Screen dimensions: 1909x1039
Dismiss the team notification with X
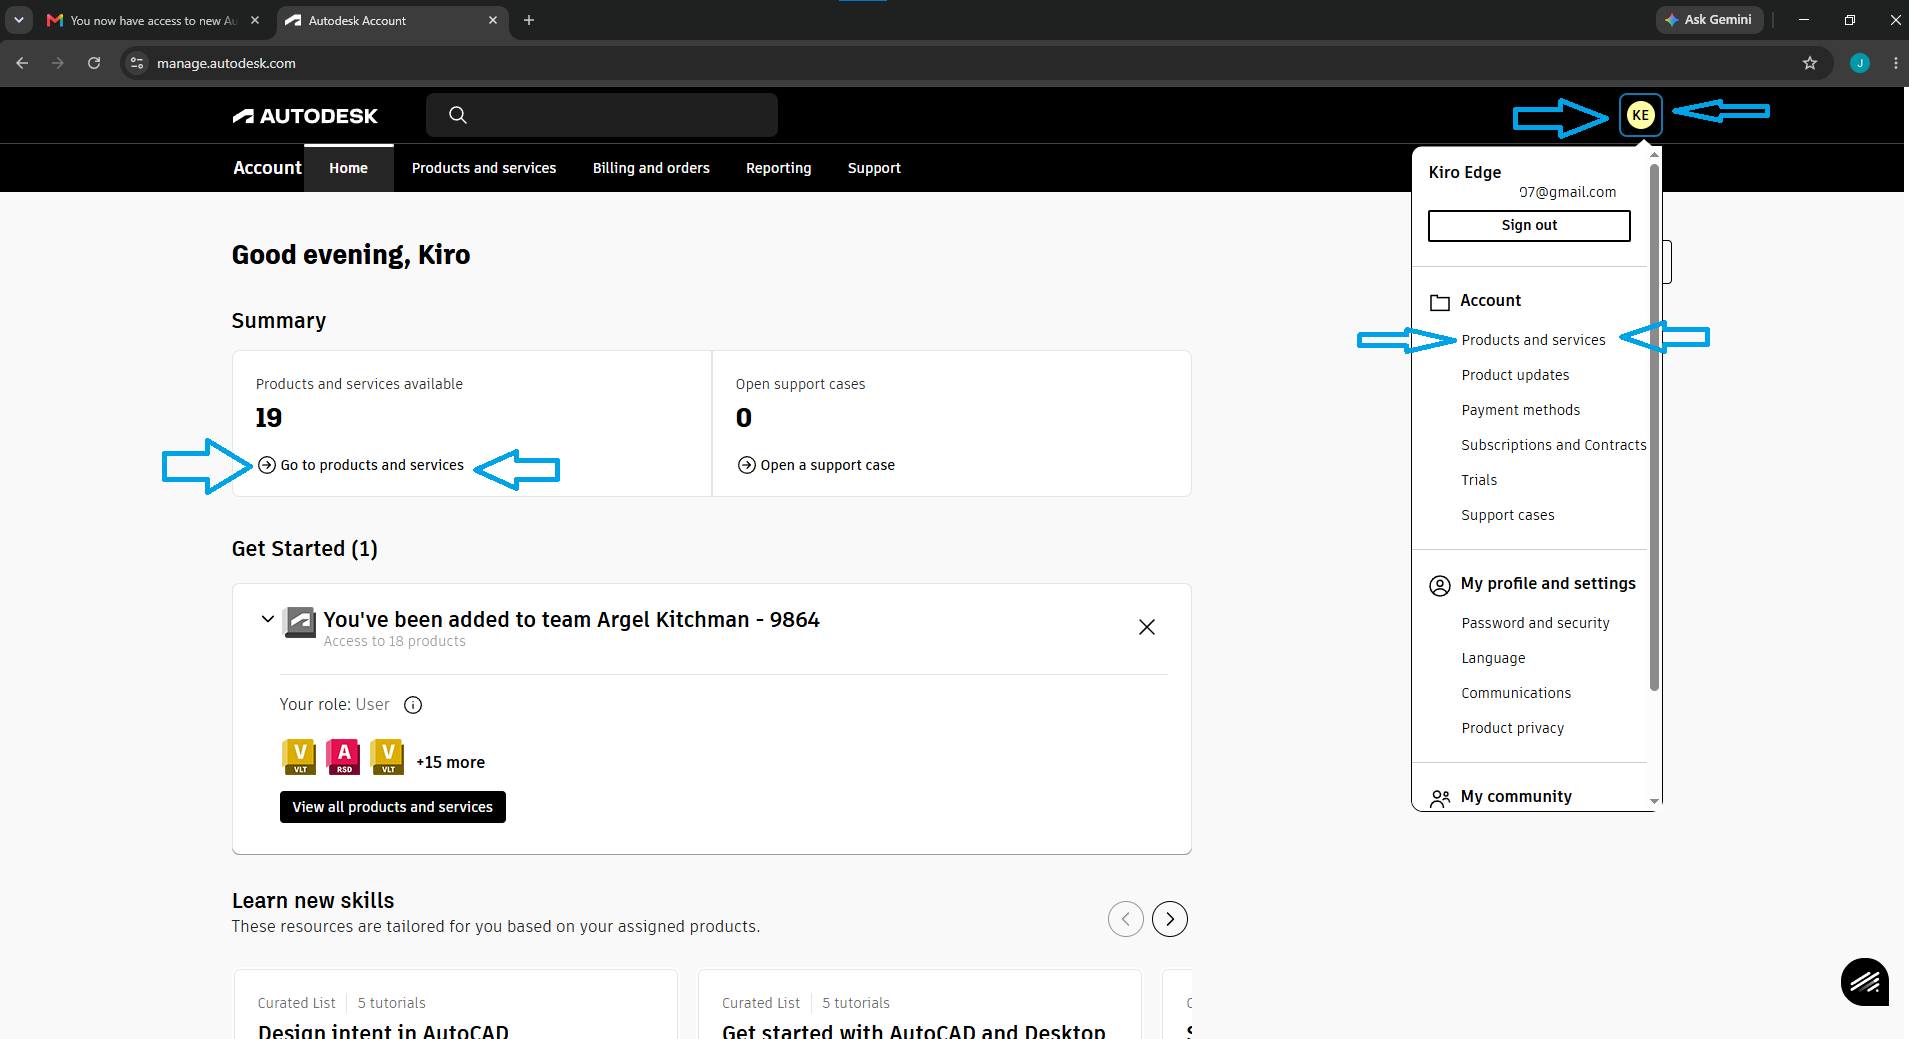click(1147, 627)
